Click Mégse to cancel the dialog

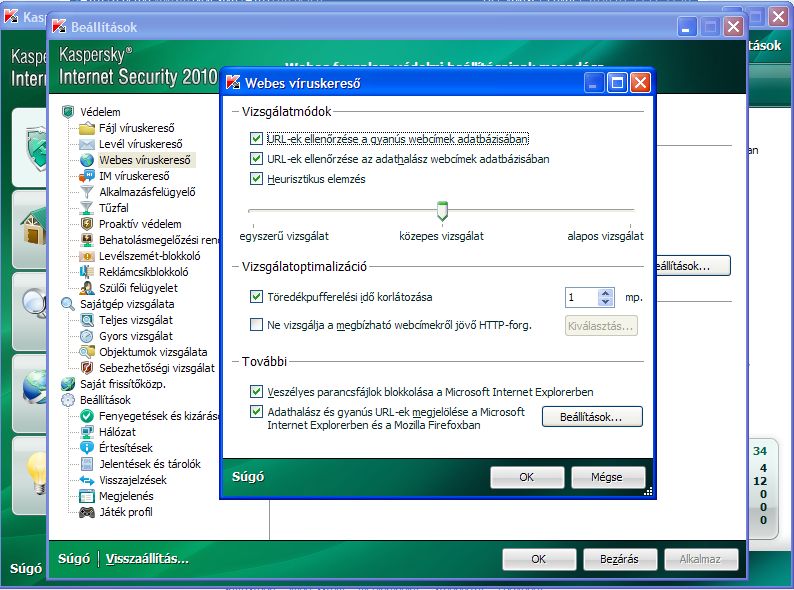(608, 477)
